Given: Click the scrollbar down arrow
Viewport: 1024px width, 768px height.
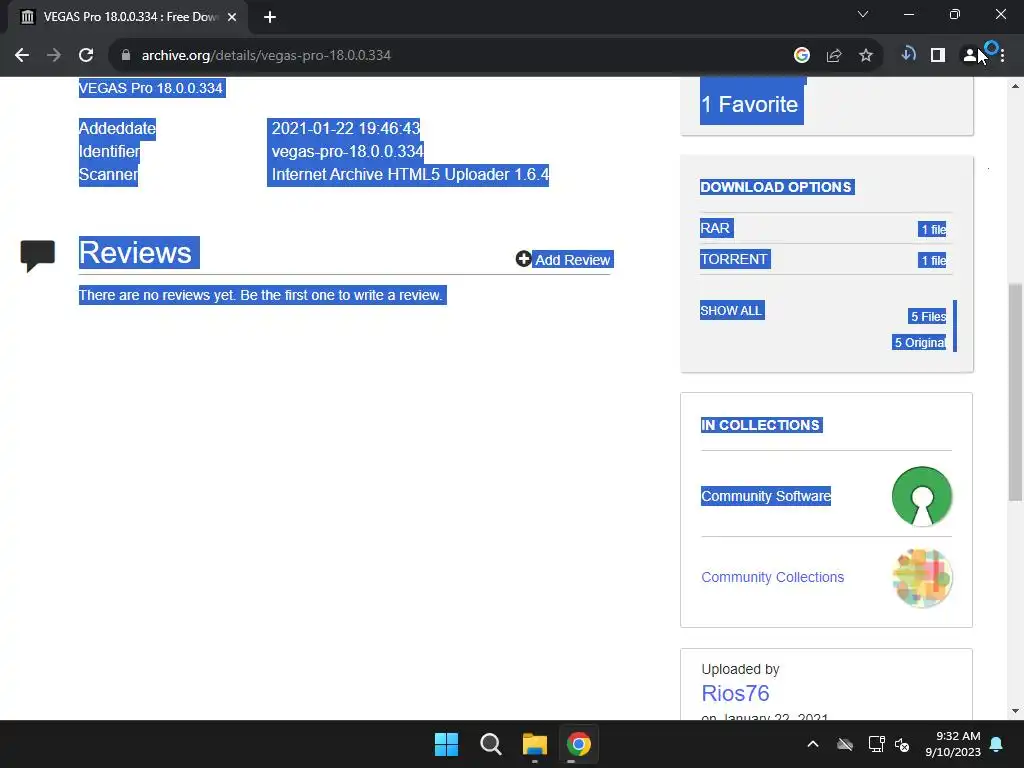Looking at the screenshot, I should pos(1015,711).
